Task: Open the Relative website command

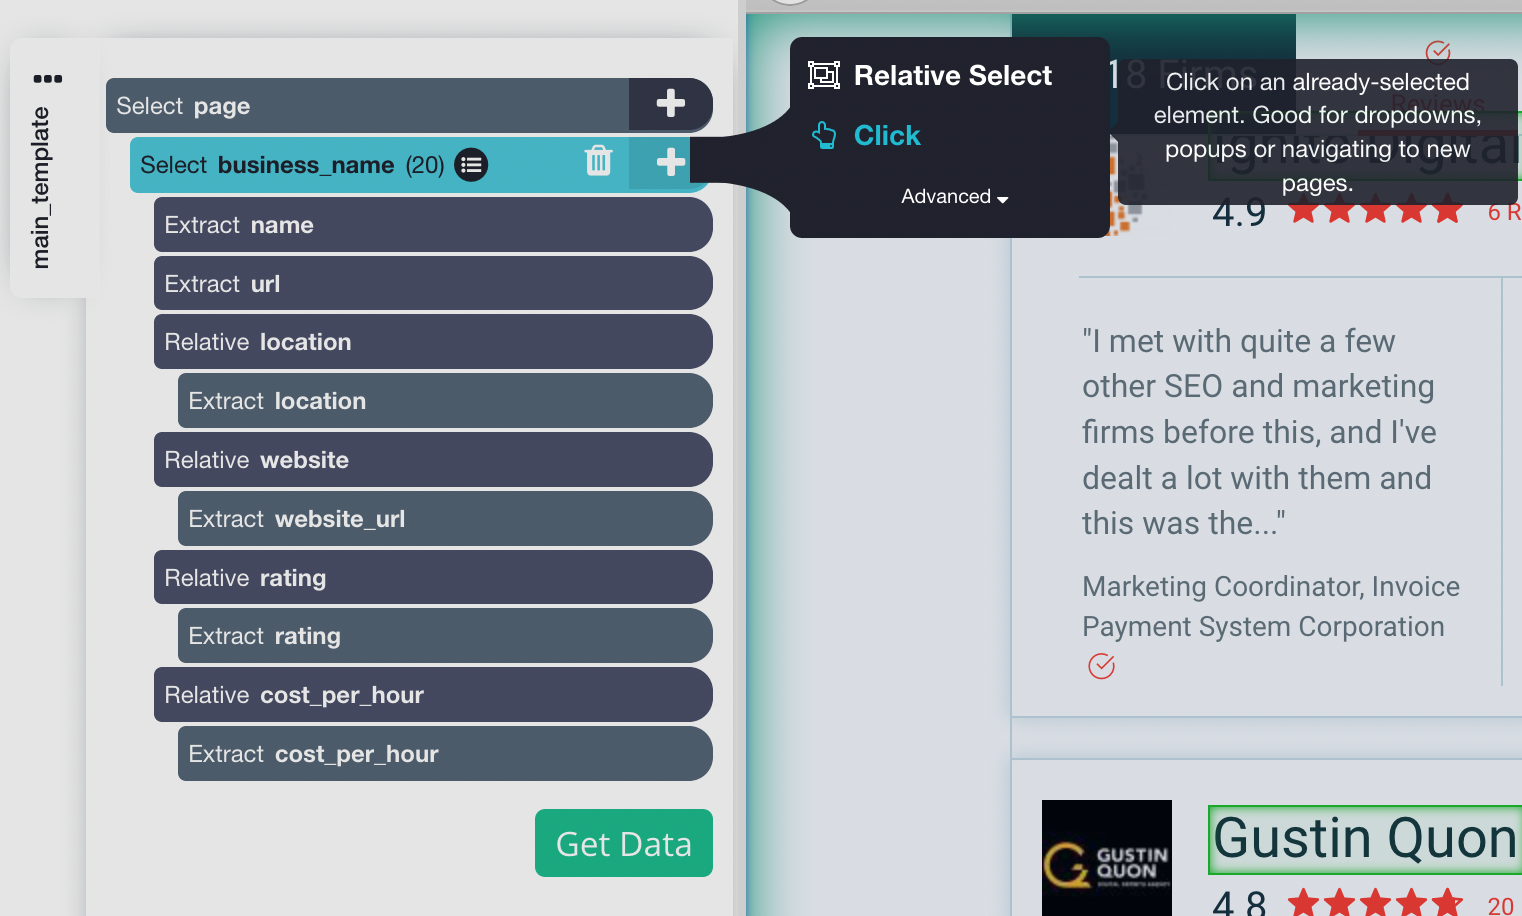Action: [x=433, y=459]
